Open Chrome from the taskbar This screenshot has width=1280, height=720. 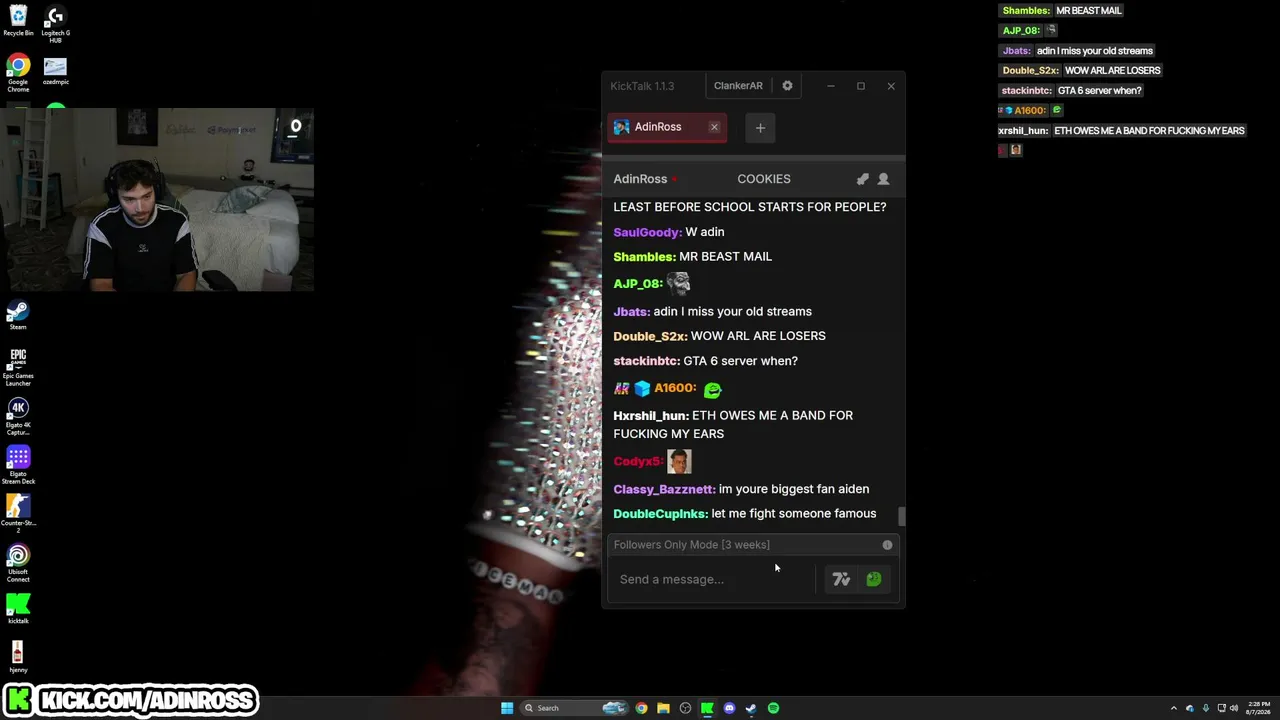click(641, 708)
